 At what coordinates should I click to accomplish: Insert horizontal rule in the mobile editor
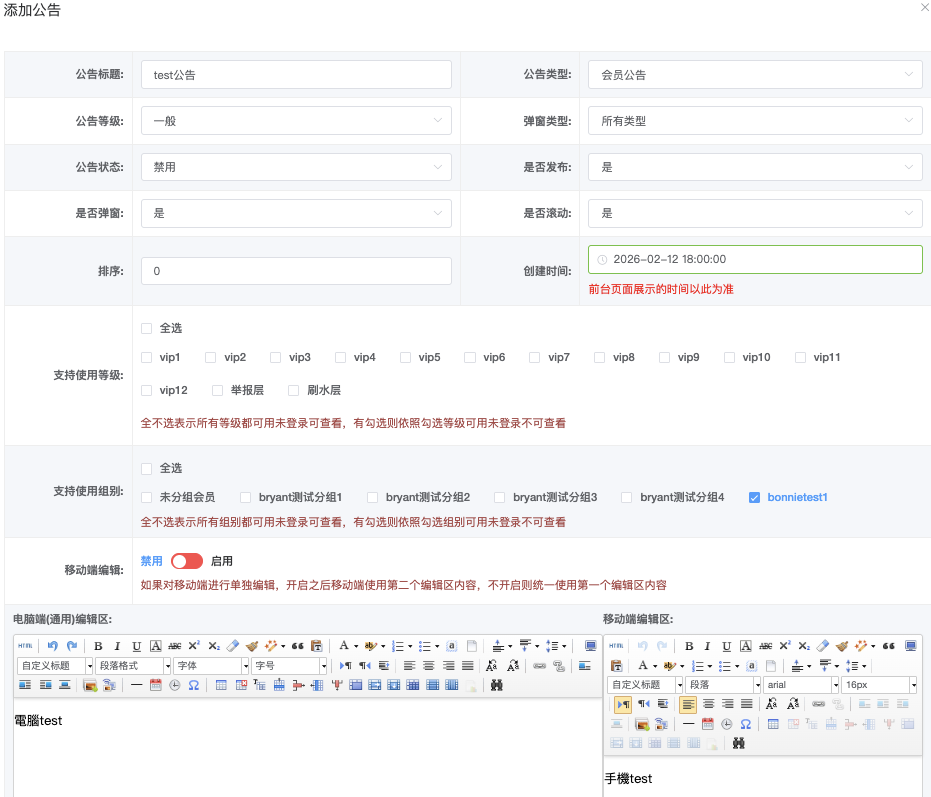[688, 724]
